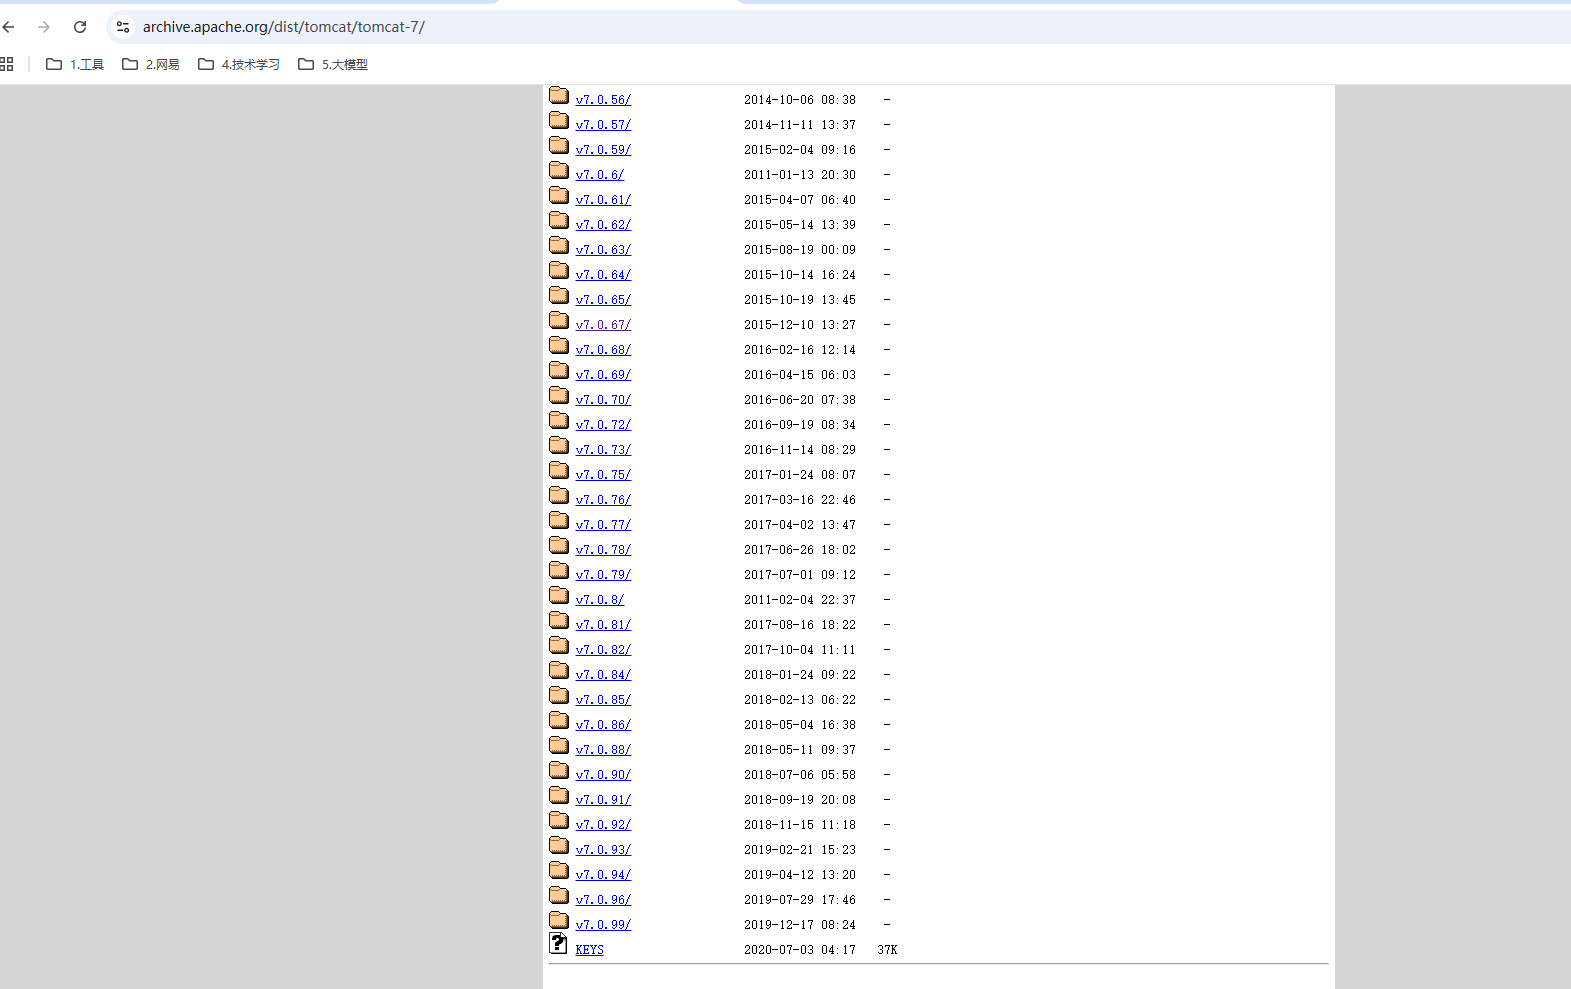Click the date 2011-02-04 22:37
The width and height of the screenshot is (1571, 989).
coord(800,600)
